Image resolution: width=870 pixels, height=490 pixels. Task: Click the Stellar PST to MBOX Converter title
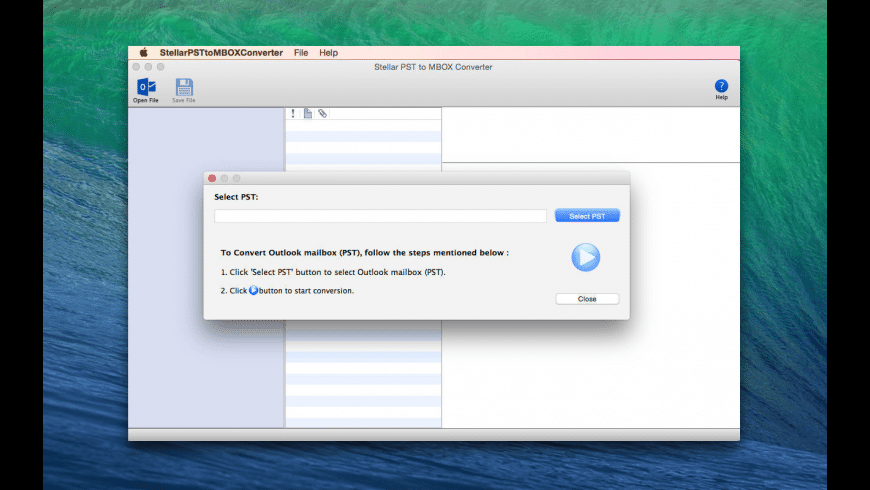433,67
